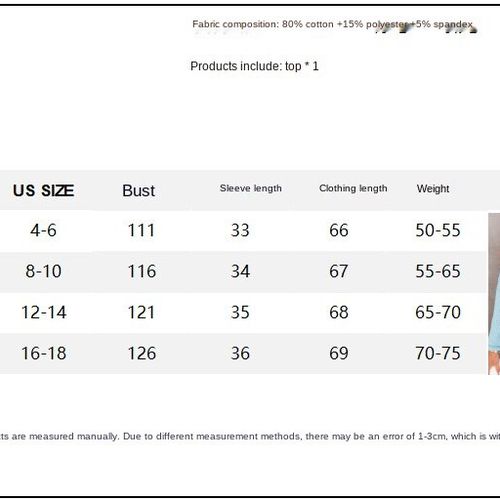Select the Clothing length header
Screen dimensions: 500x500
pyautogui.click(x=353, y=189)
